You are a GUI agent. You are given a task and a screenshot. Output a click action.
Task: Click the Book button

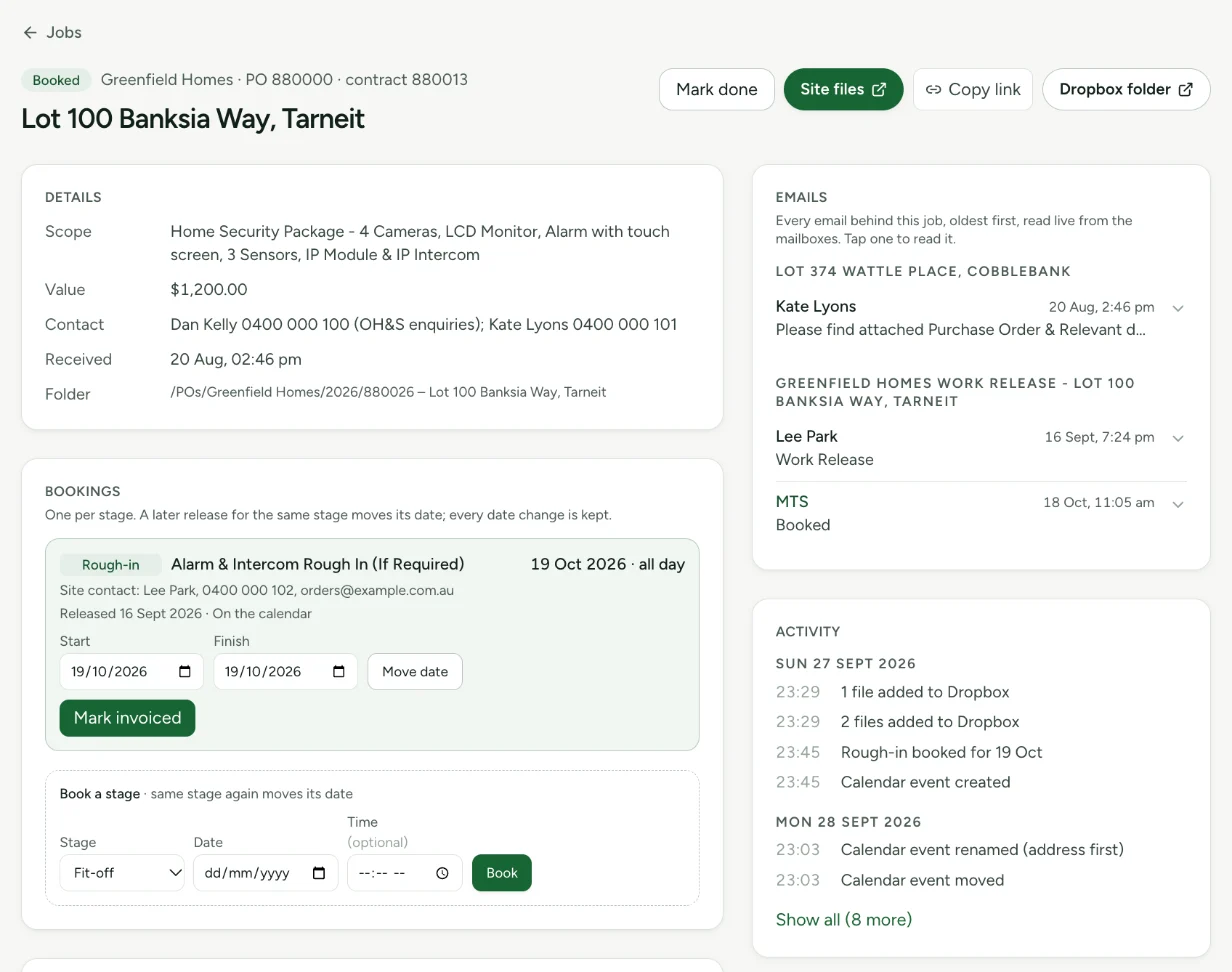[502, 873]
